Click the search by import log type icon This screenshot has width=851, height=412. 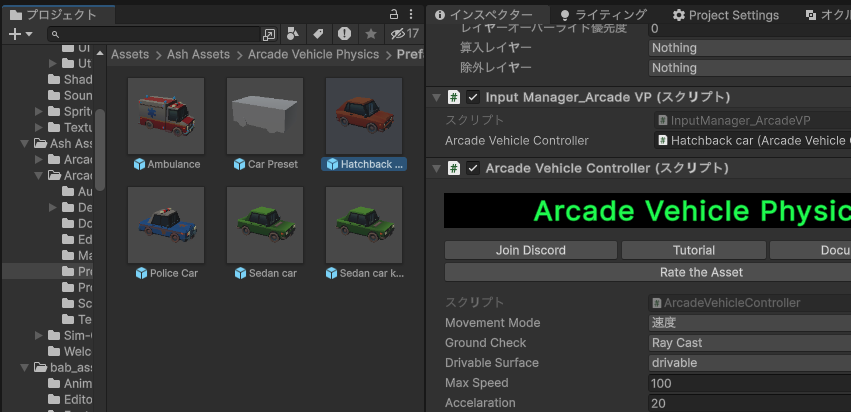[344, 34]
